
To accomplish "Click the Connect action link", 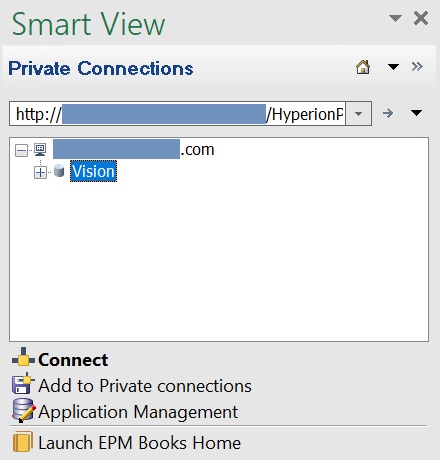I will point(73,360).
